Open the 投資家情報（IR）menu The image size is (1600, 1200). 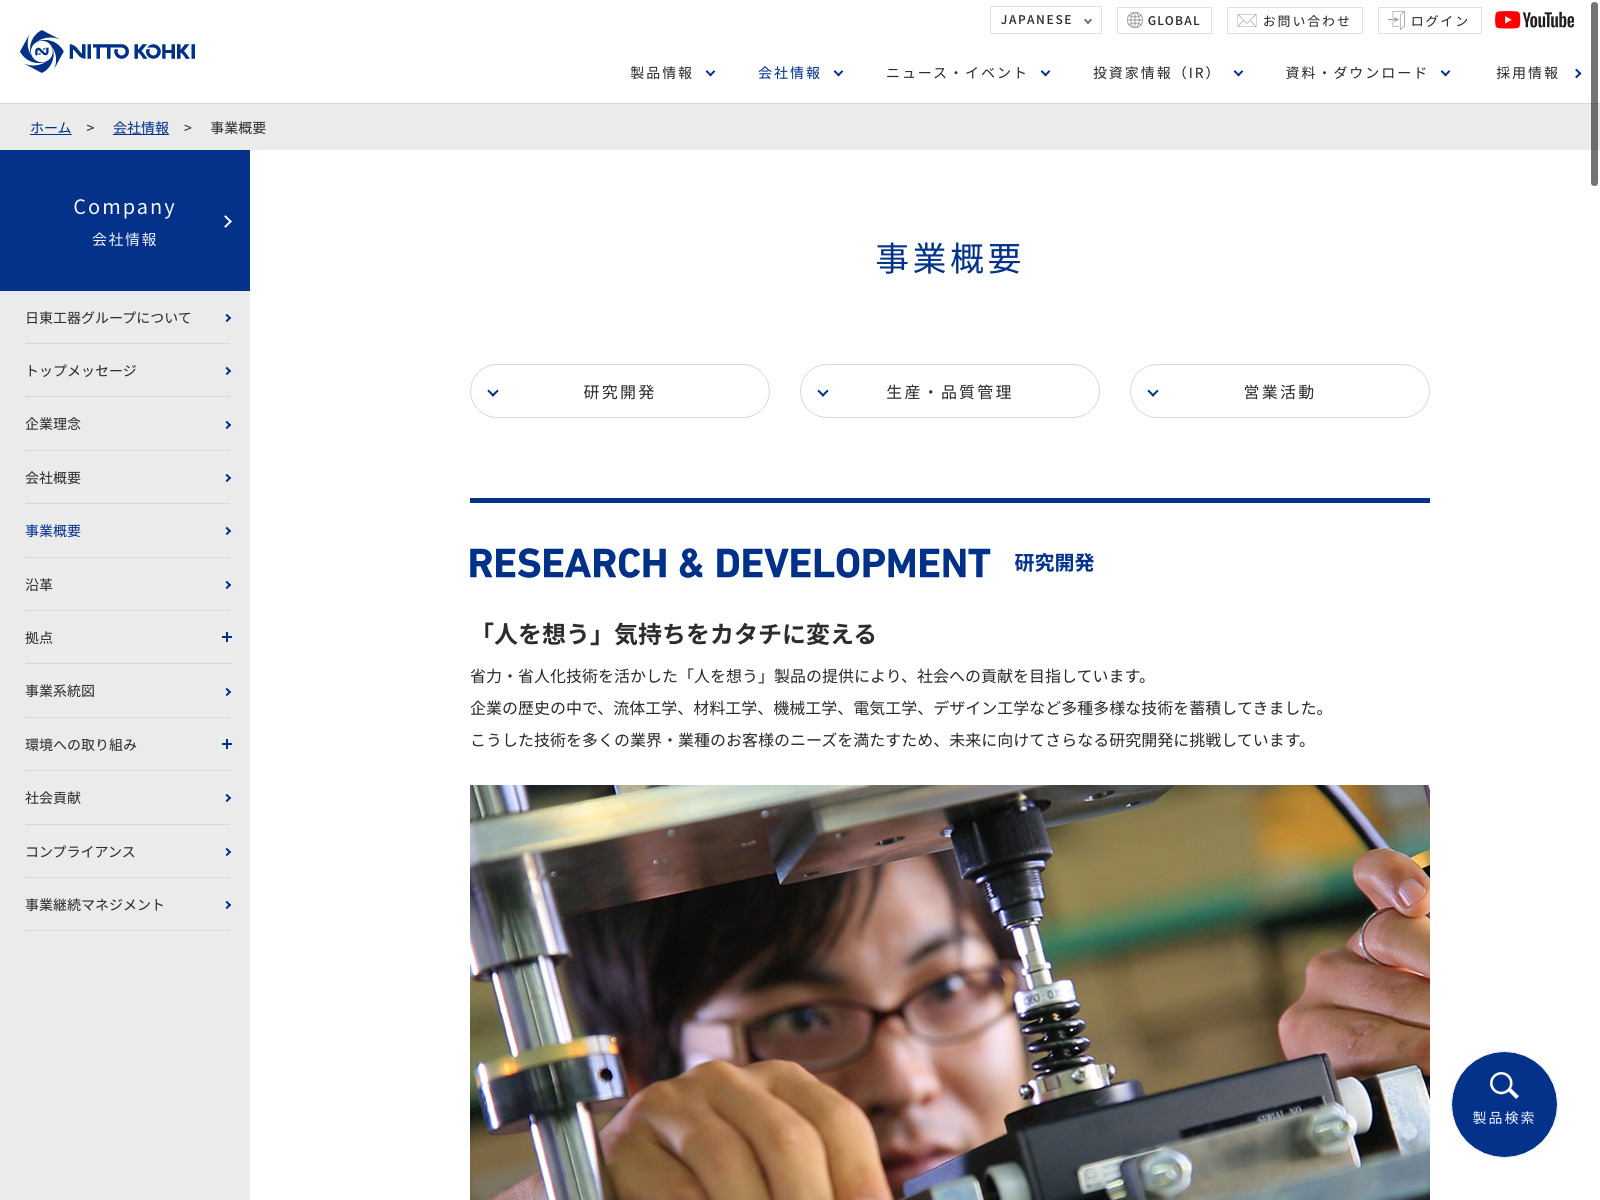[1167, 73]
